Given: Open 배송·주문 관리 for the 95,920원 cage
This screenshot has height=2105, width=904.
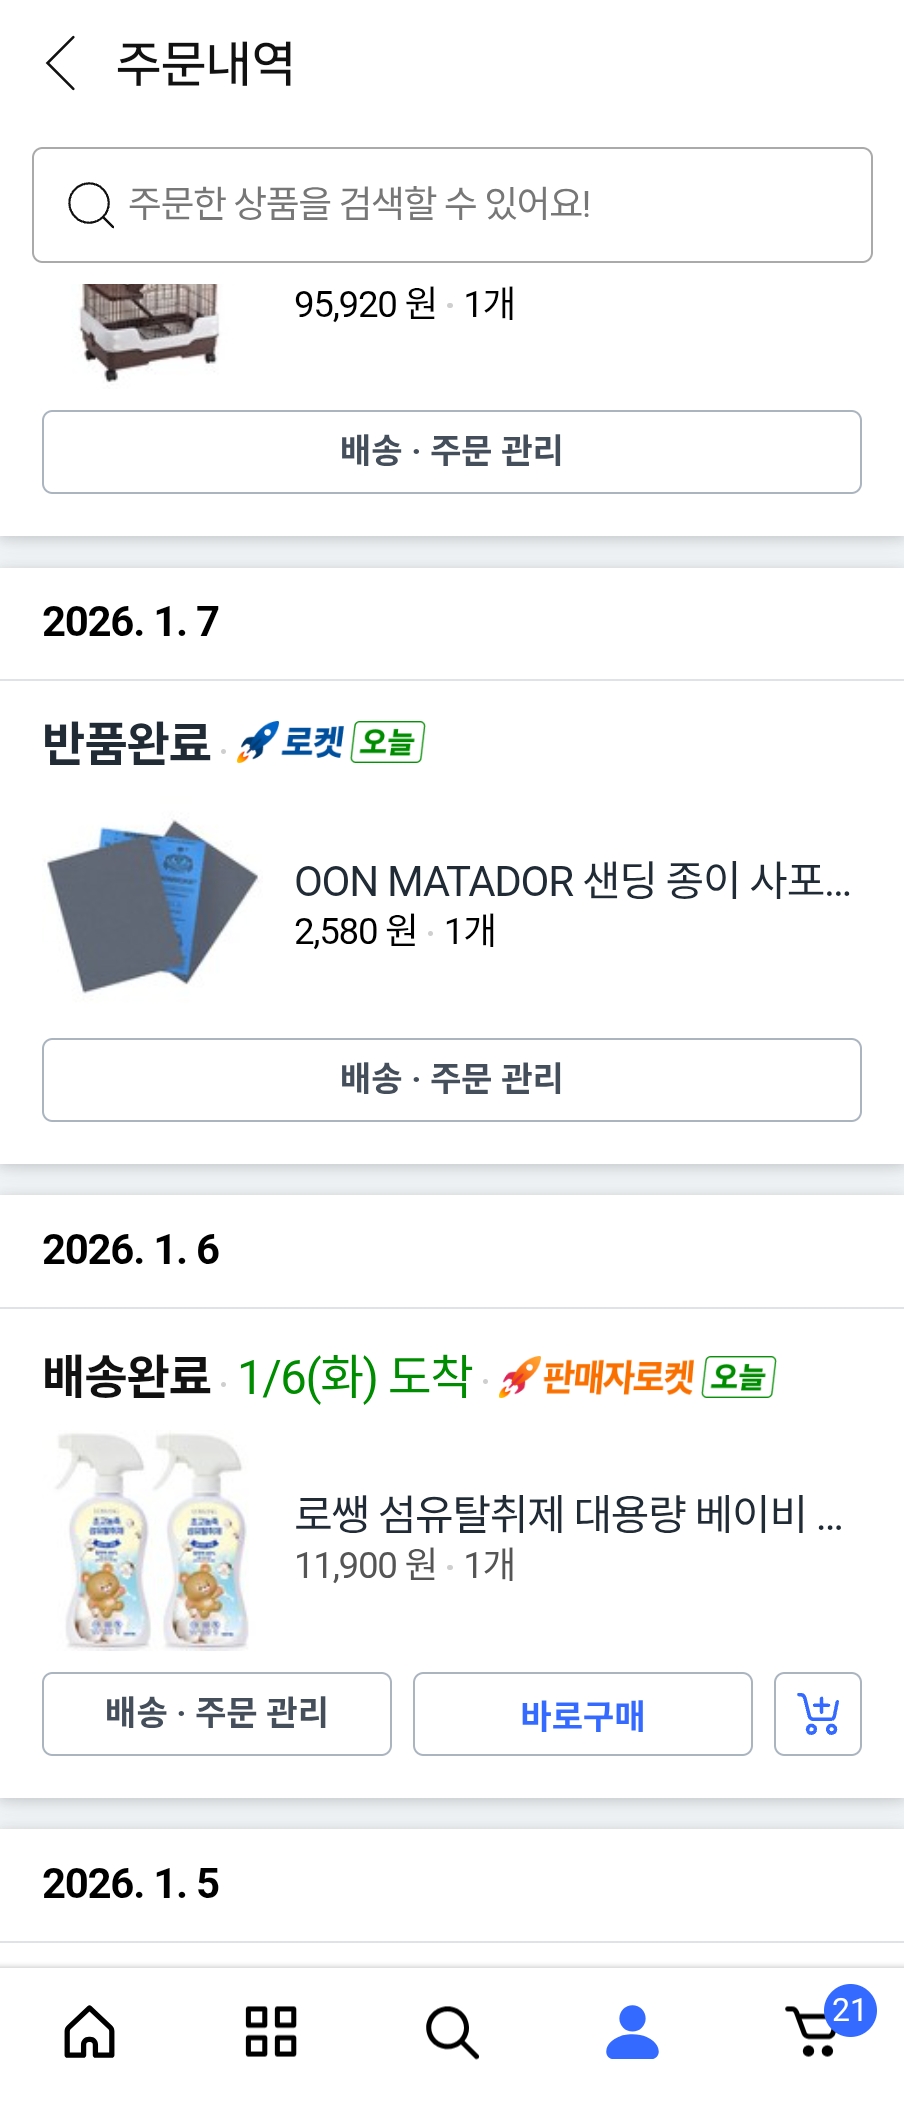Looking at the screenshot, I should (452, 452).
